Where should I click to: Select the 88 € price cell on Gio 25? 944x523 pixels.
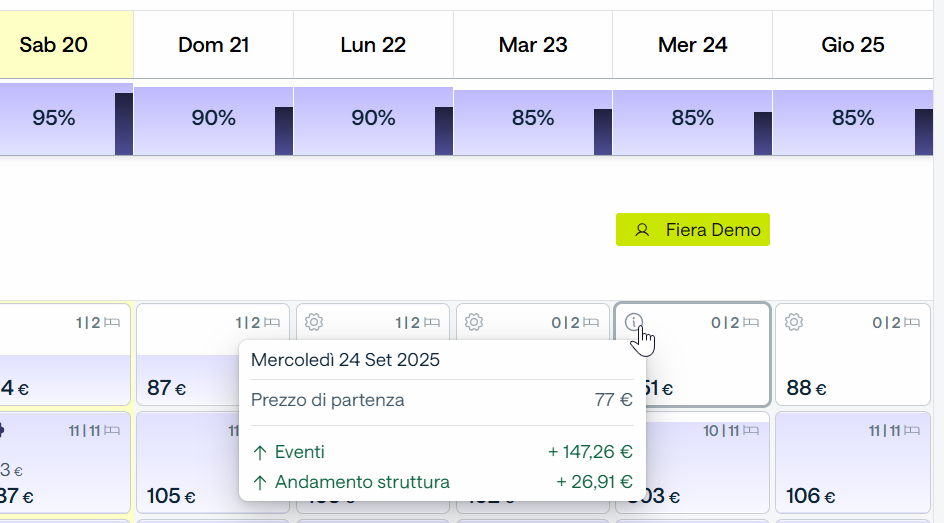click(x=852, y=354)
